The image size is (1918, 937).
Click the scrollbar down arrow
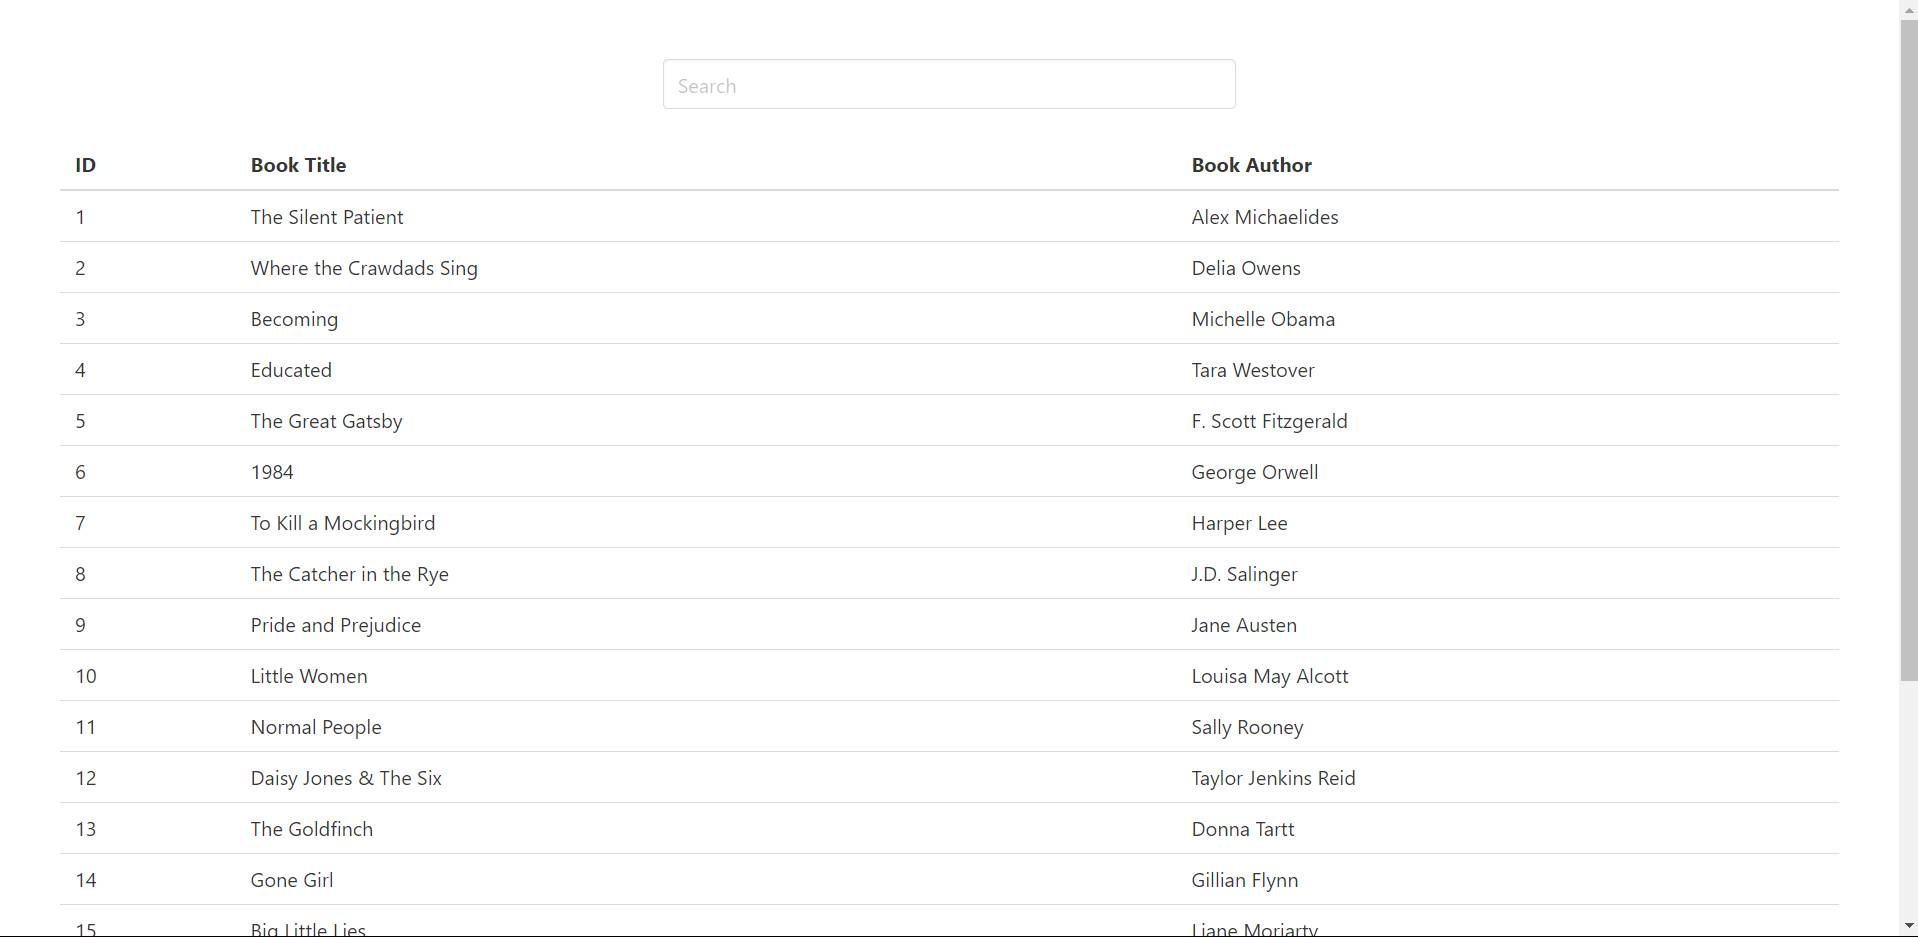coord(1909,926)
